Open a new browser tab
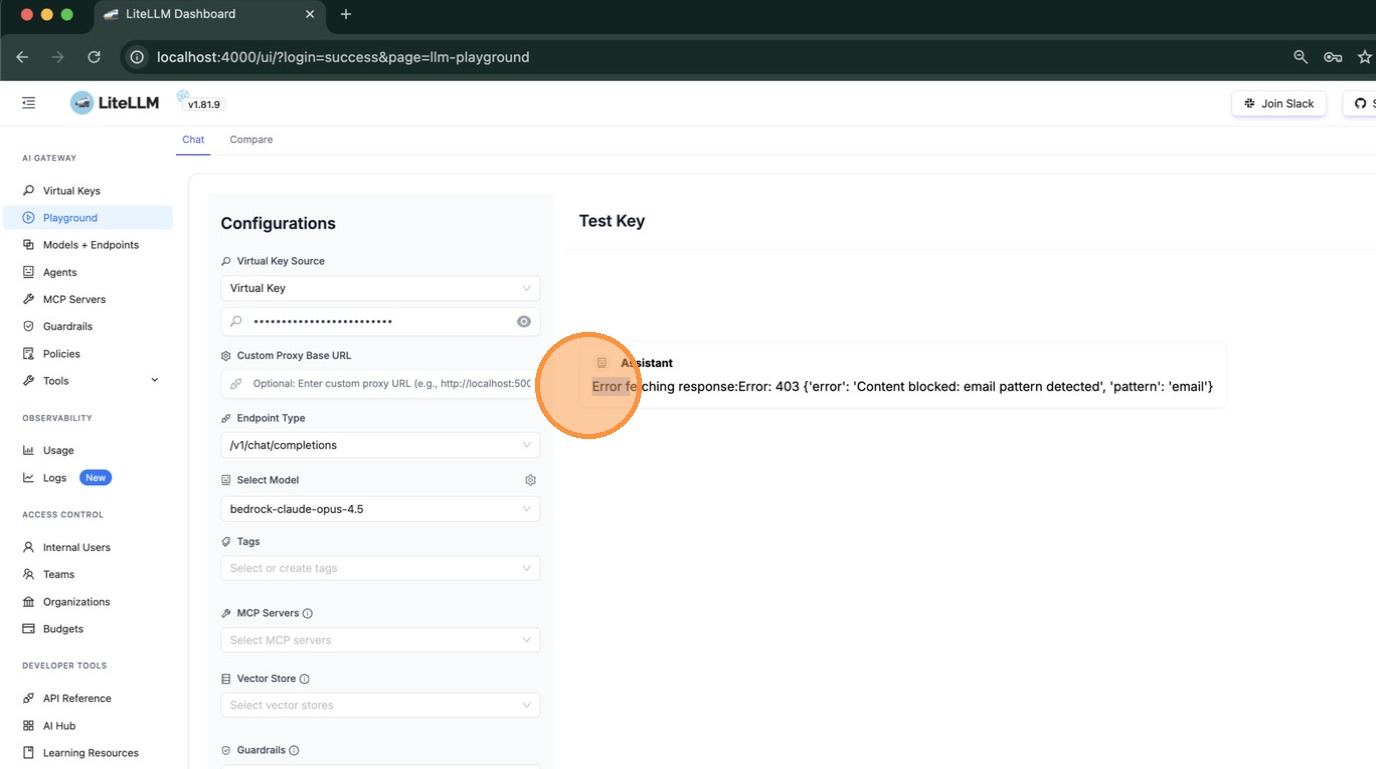The height and width of the screenshot is (769, 1376). click(346, 14)
